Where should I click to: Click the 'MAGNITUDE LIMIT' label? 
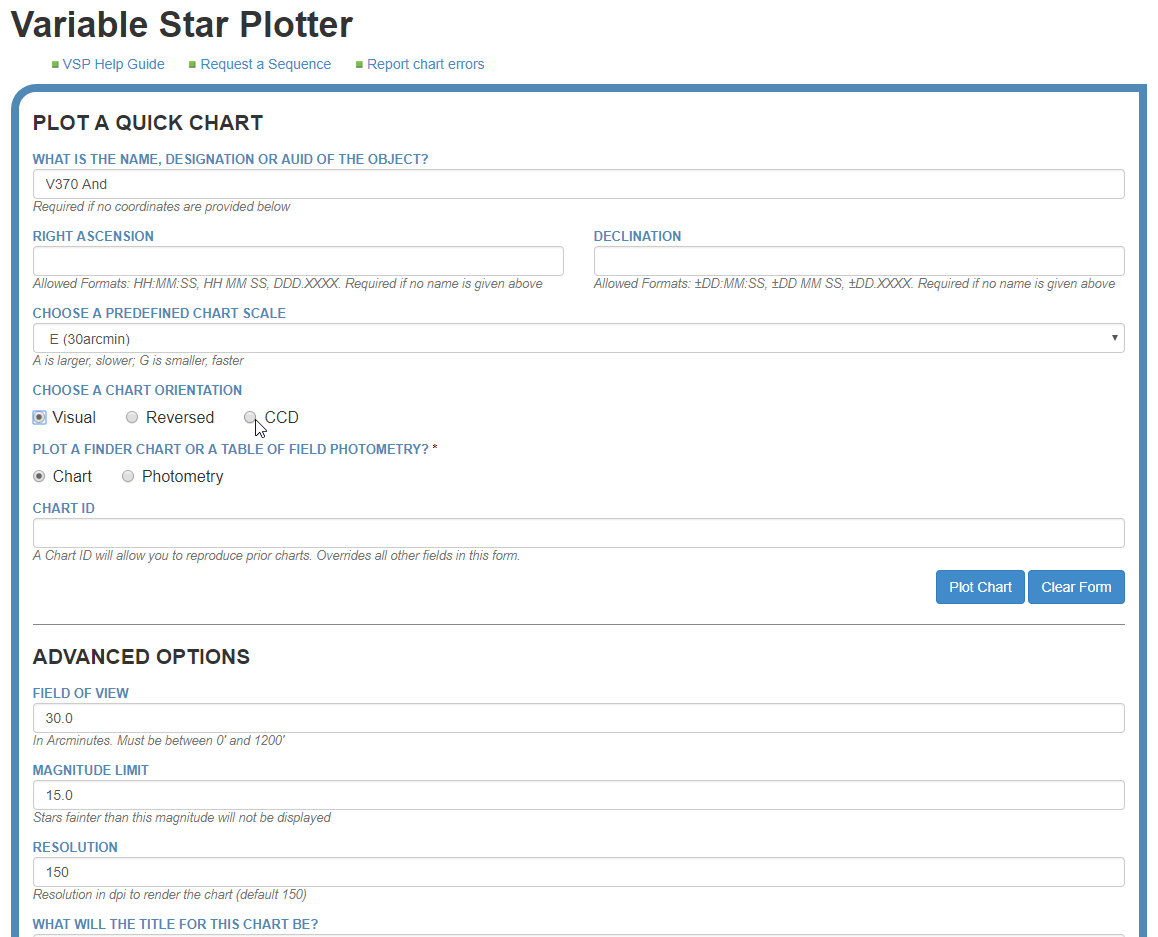pyautogui.click(x=91, y=770)
